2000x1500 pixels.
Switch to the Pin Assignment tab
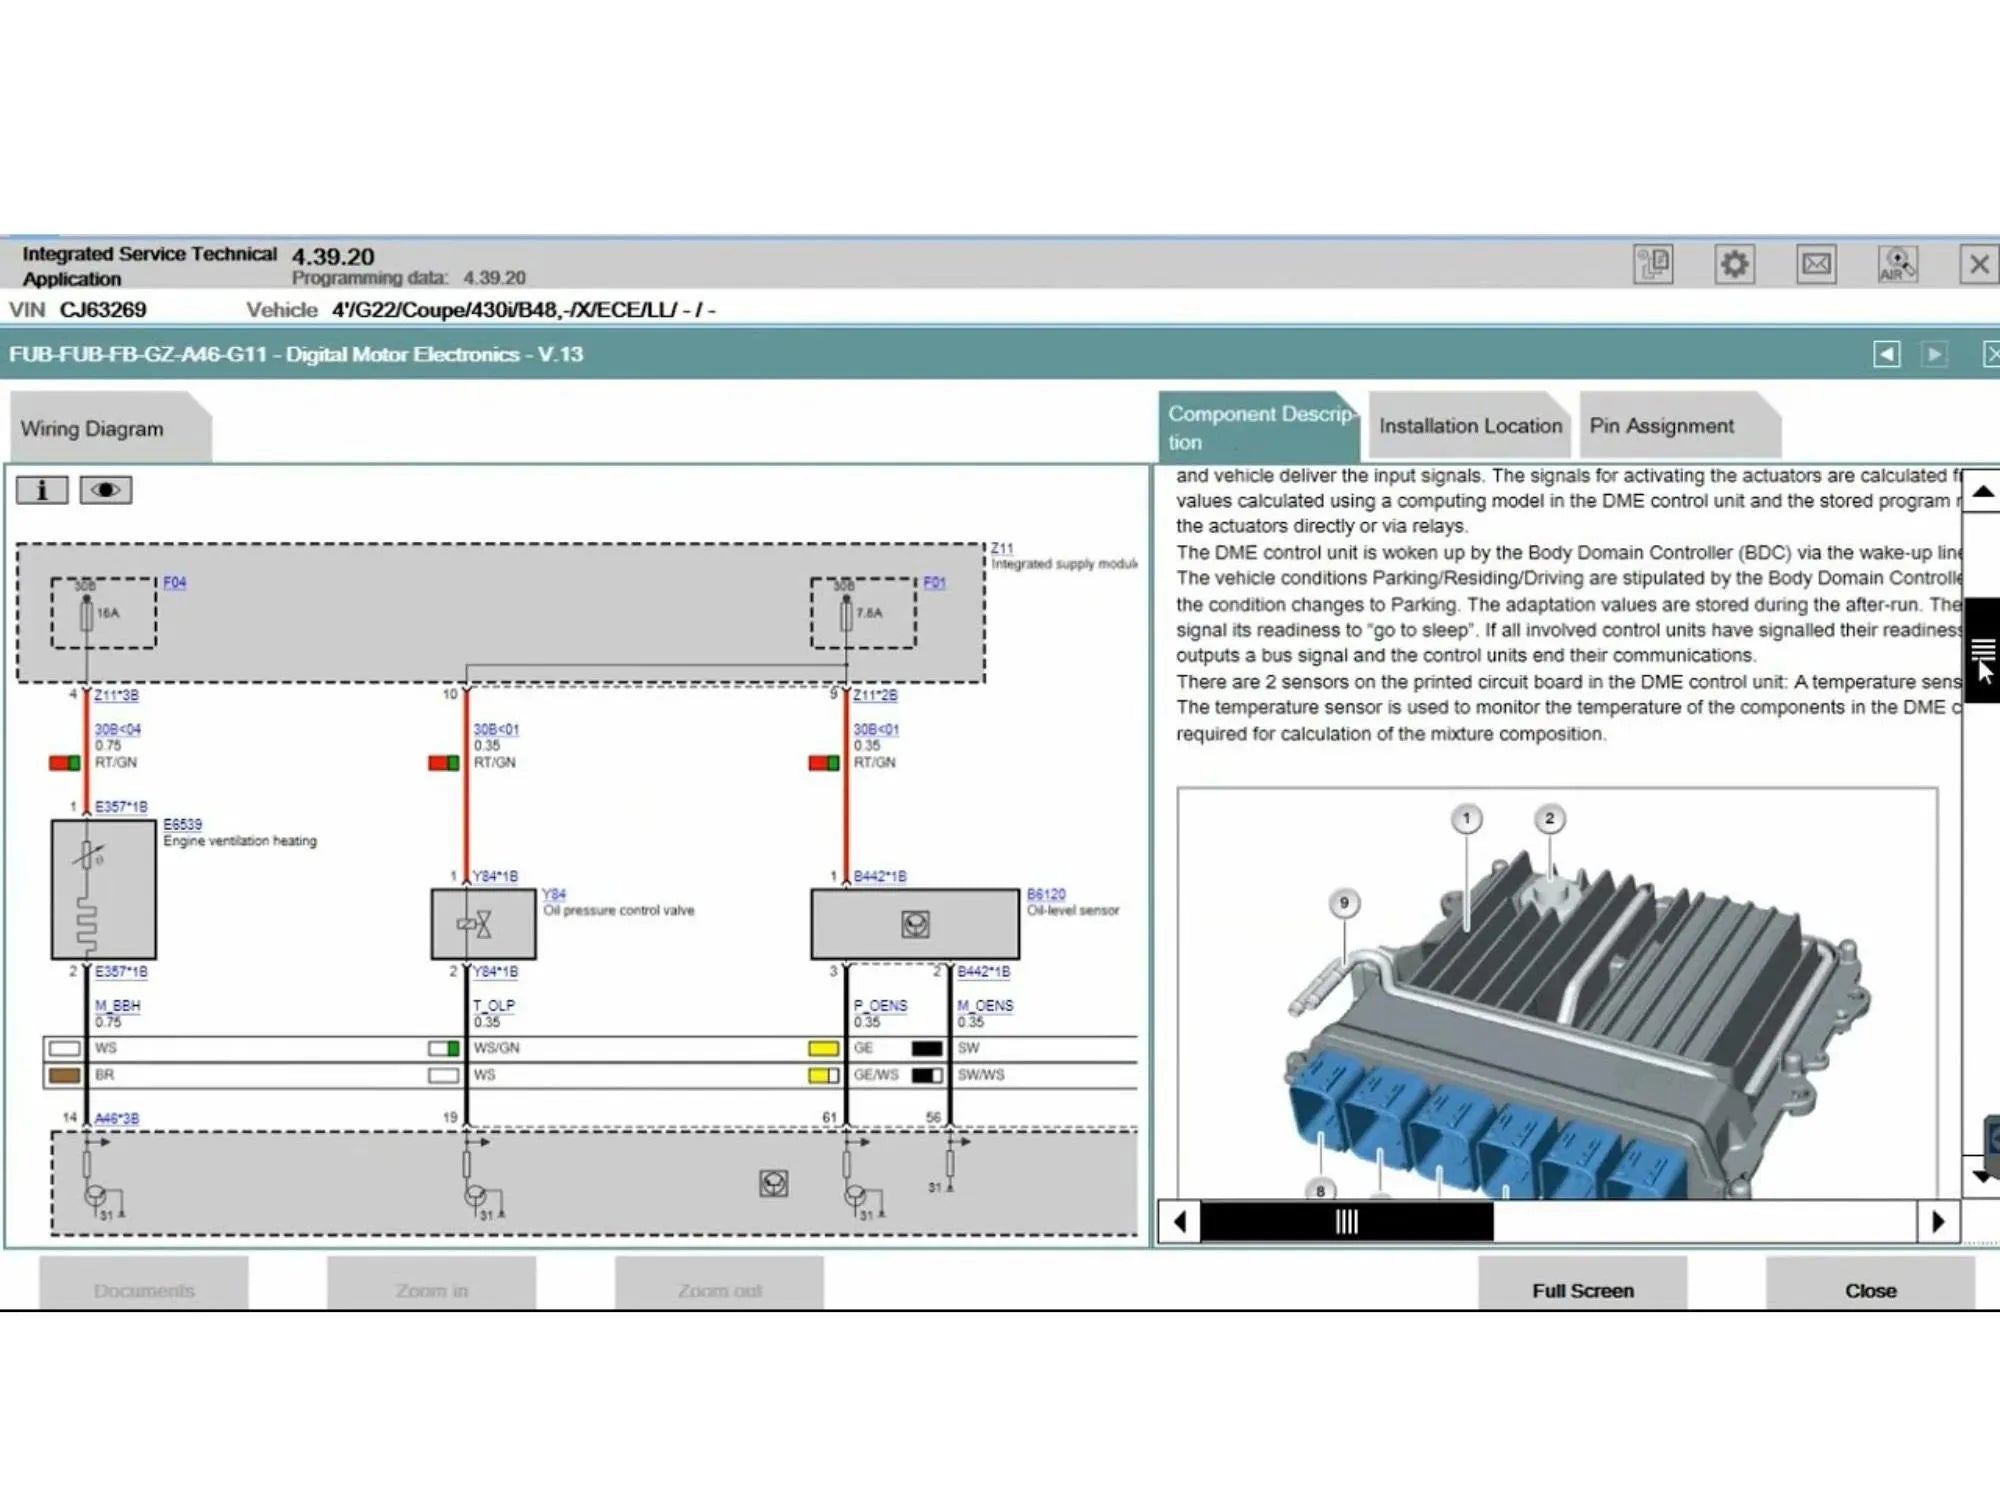tap(1661, 426)
